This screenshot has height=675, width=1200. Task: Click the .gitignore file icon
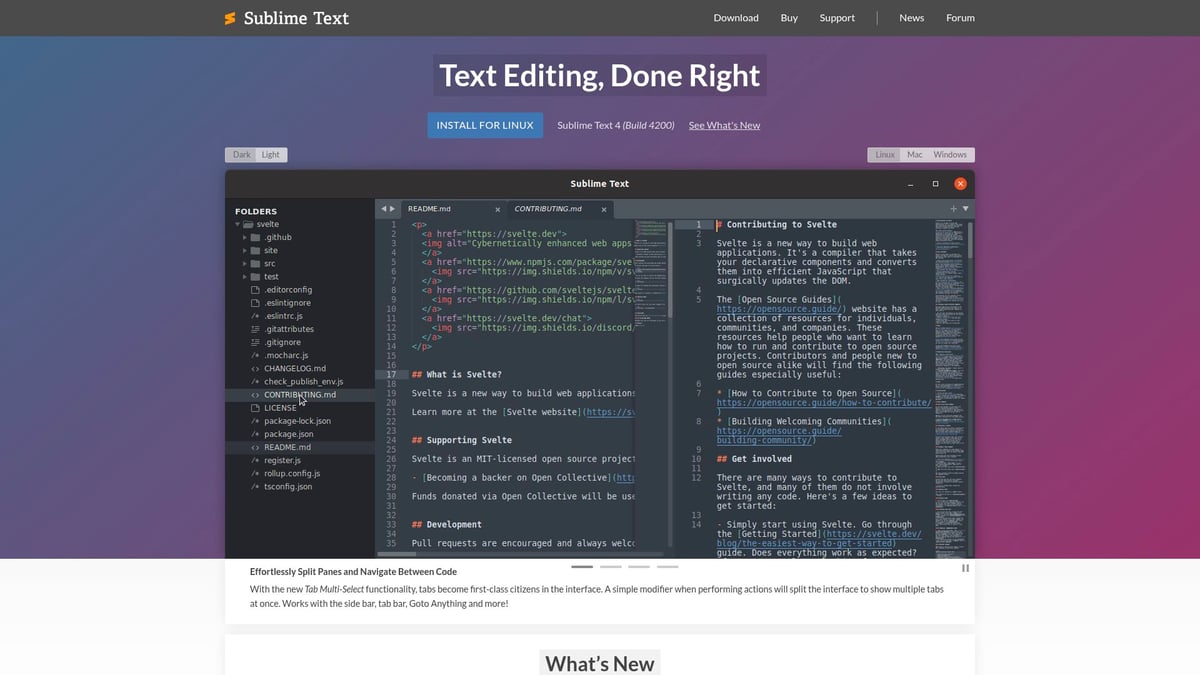point(256,342)
